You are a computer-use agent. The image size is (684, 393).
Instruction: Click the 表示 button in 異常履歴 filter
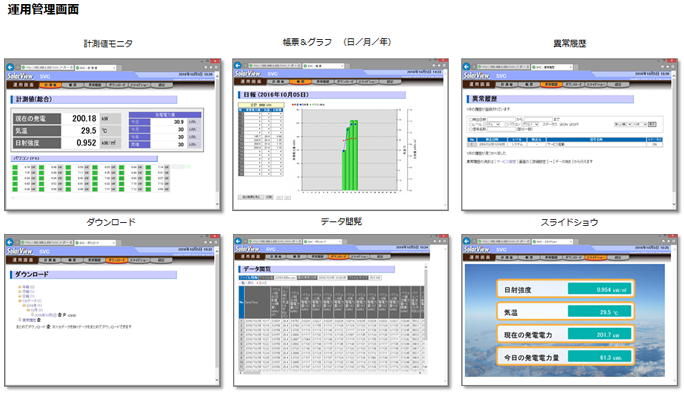(652, 124)
